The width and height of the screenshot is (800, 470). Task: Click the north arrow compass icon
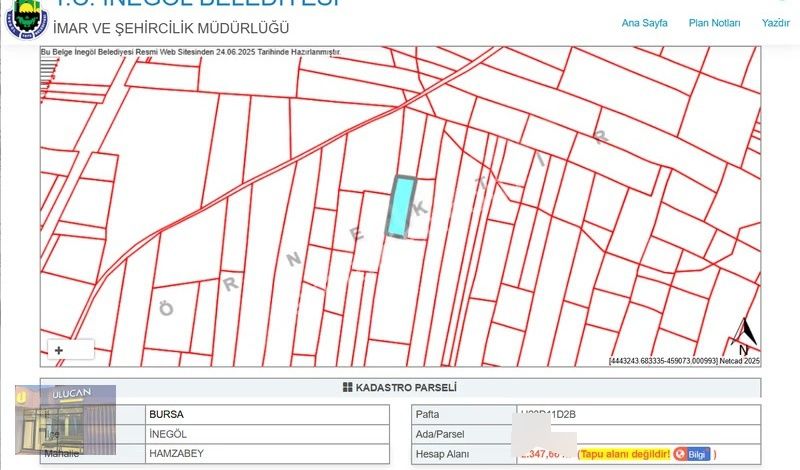745,336
